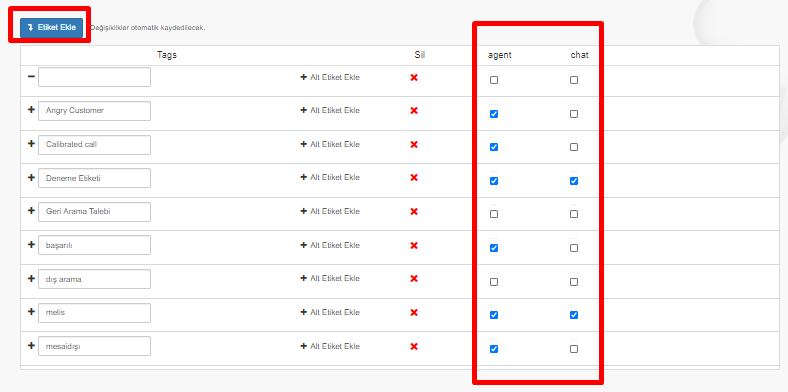Check chat for Angry Customer
The image size is (788, 392).
point(574,114)
